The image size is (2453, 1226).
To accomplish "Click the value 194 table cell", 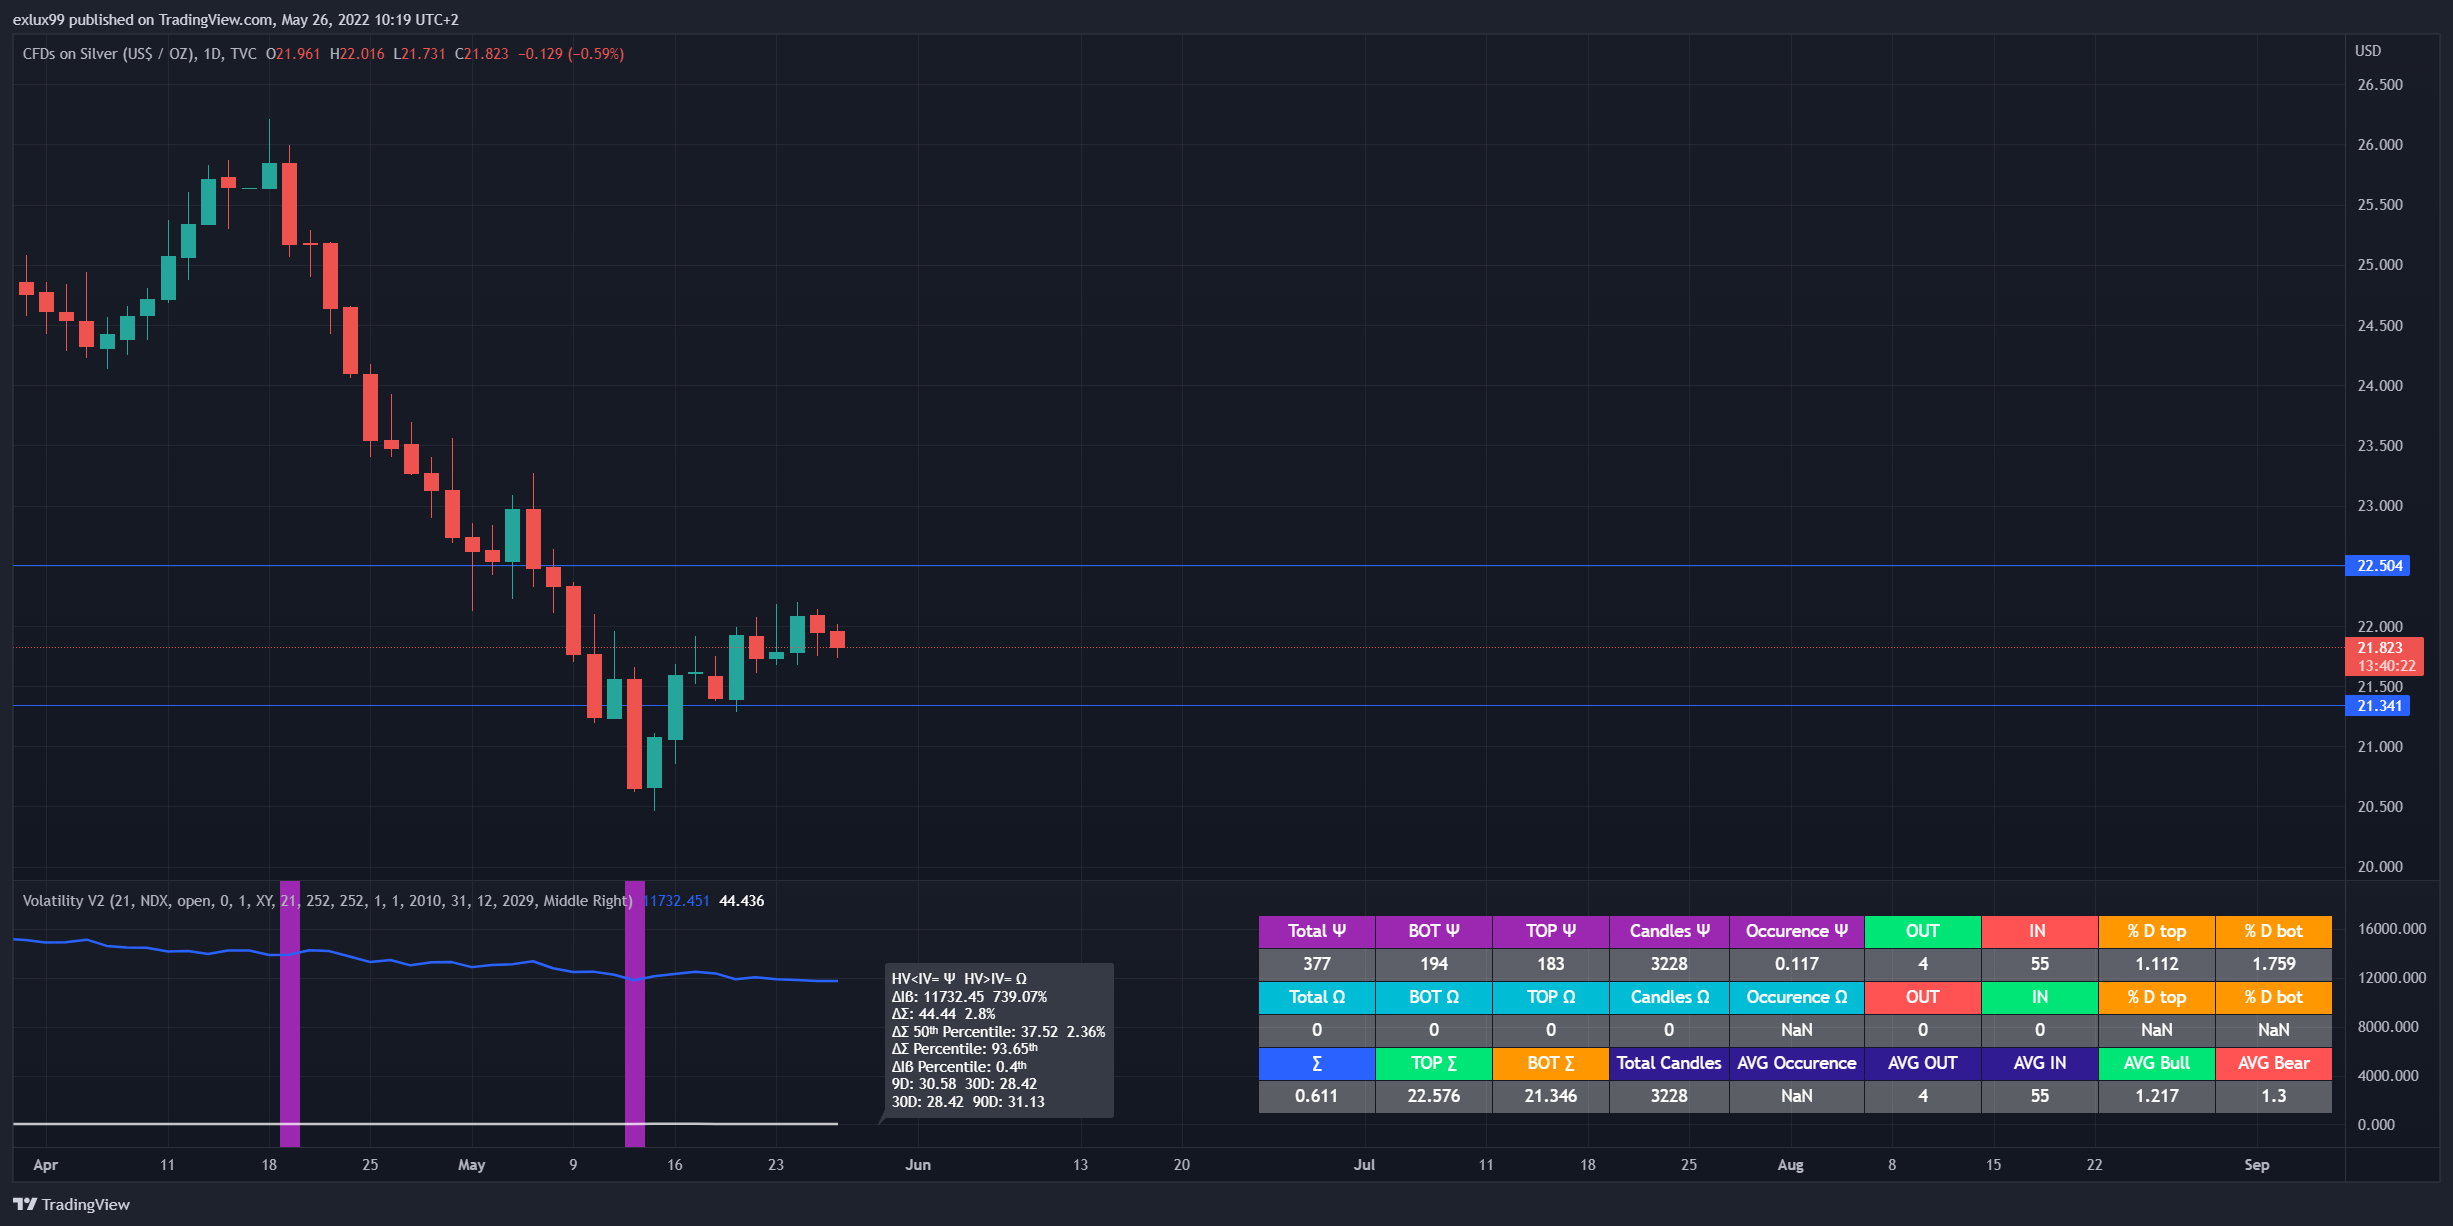I will point(1433,964).
